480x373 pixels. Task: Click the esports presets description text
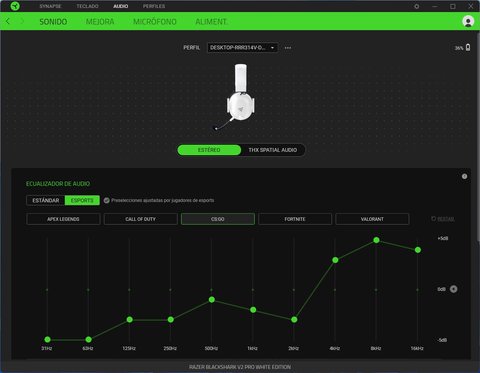[163, 200]
